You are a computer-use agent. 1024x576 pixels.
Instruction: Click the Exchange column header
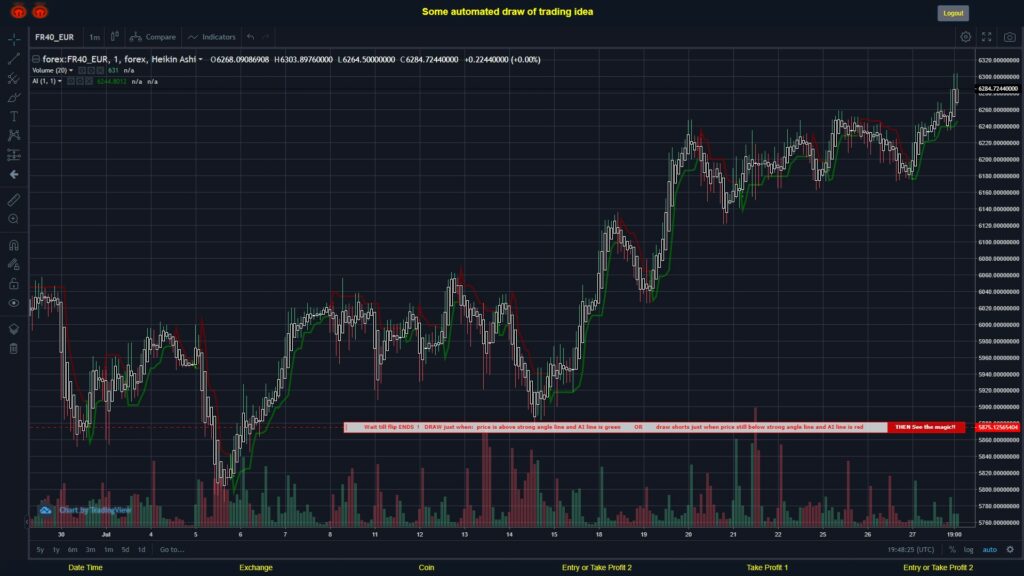(256, 568)
